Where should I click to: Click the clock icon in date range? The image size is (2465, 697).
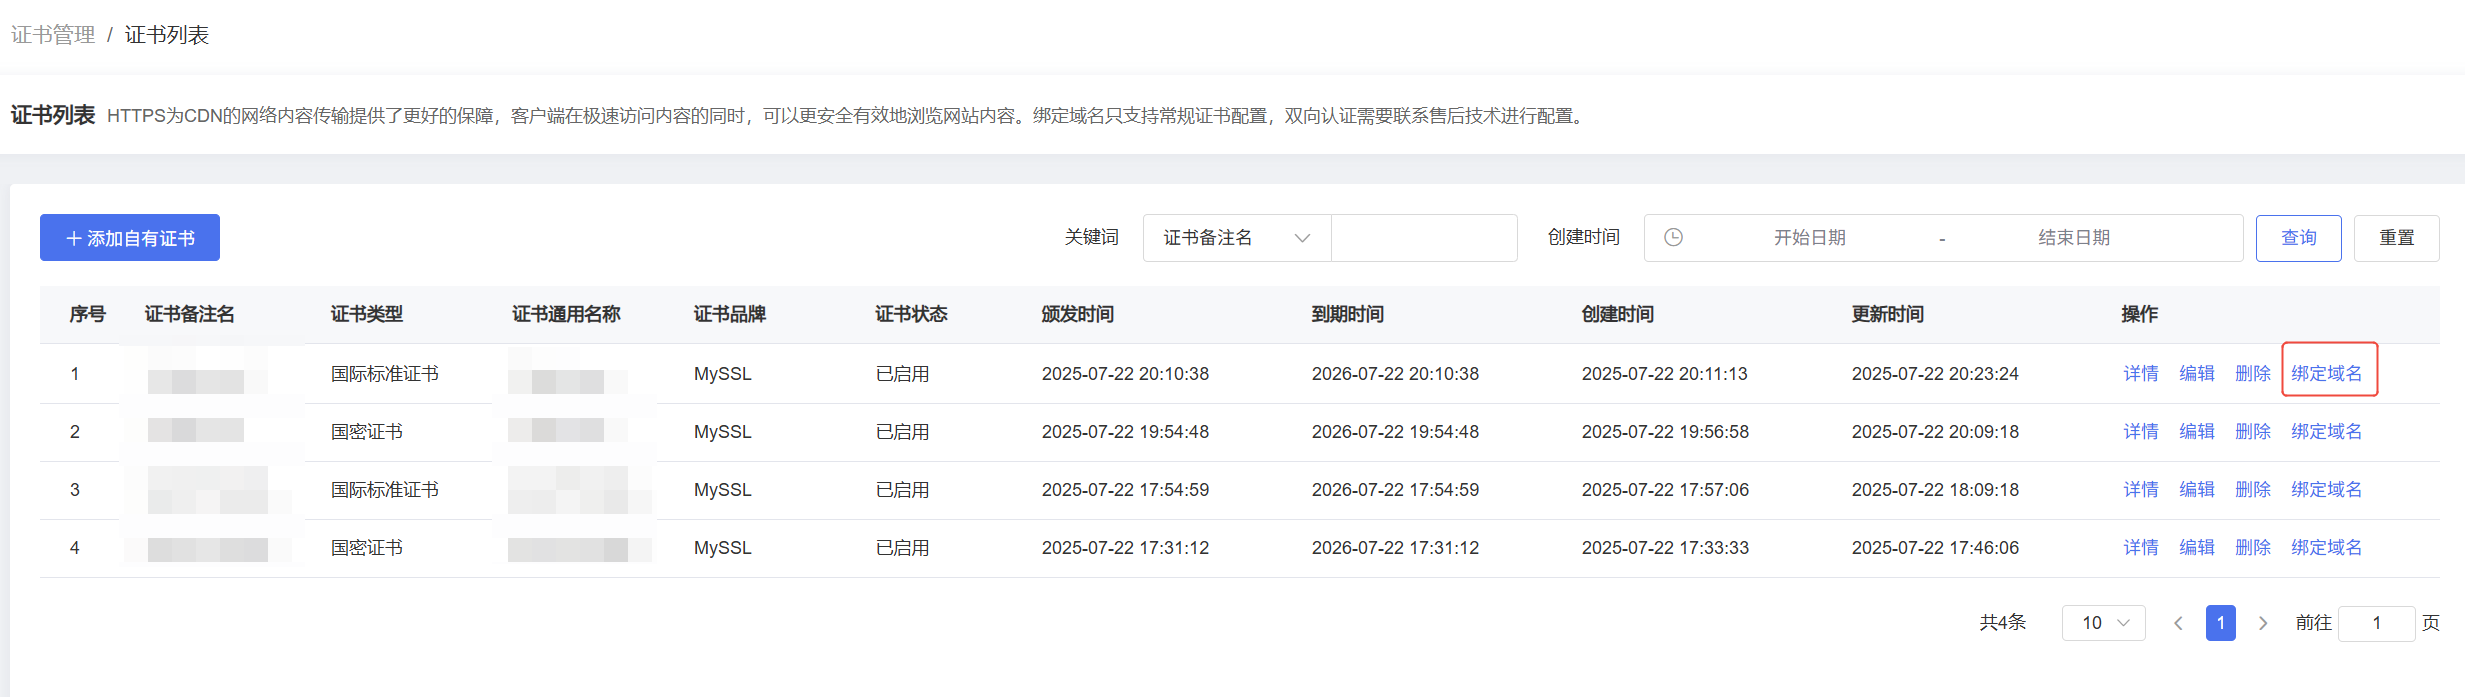click(x=1673, y=238)
